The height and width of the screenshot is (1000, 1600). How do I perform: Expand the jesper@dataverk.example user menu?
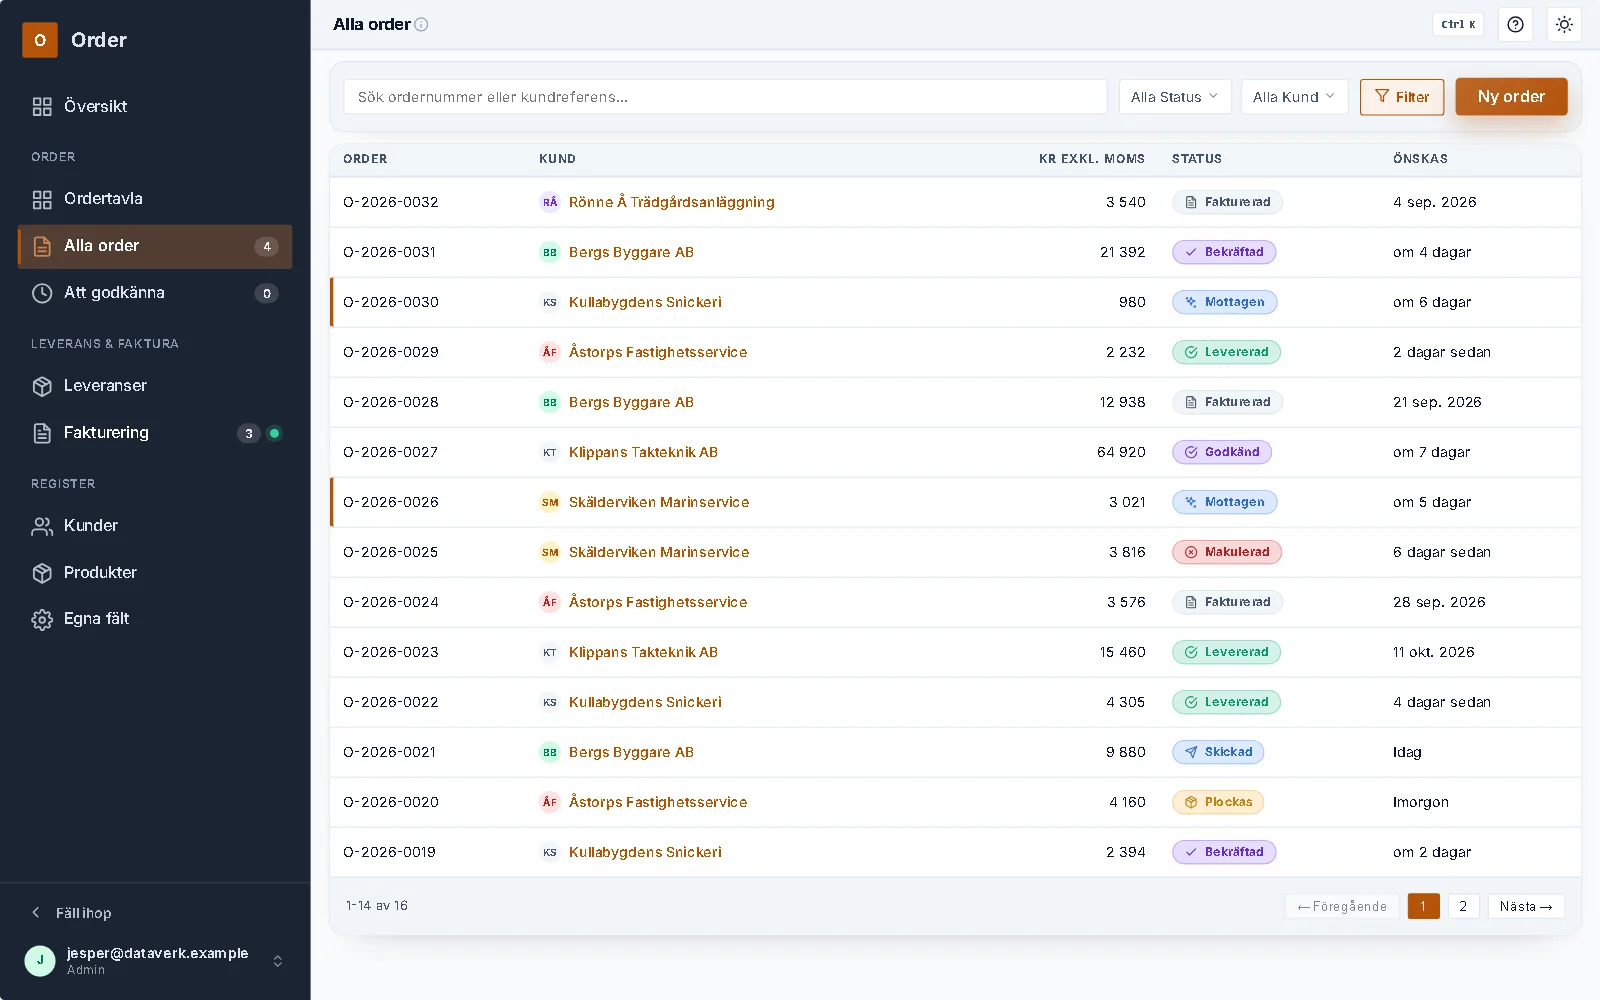(155, 961)
